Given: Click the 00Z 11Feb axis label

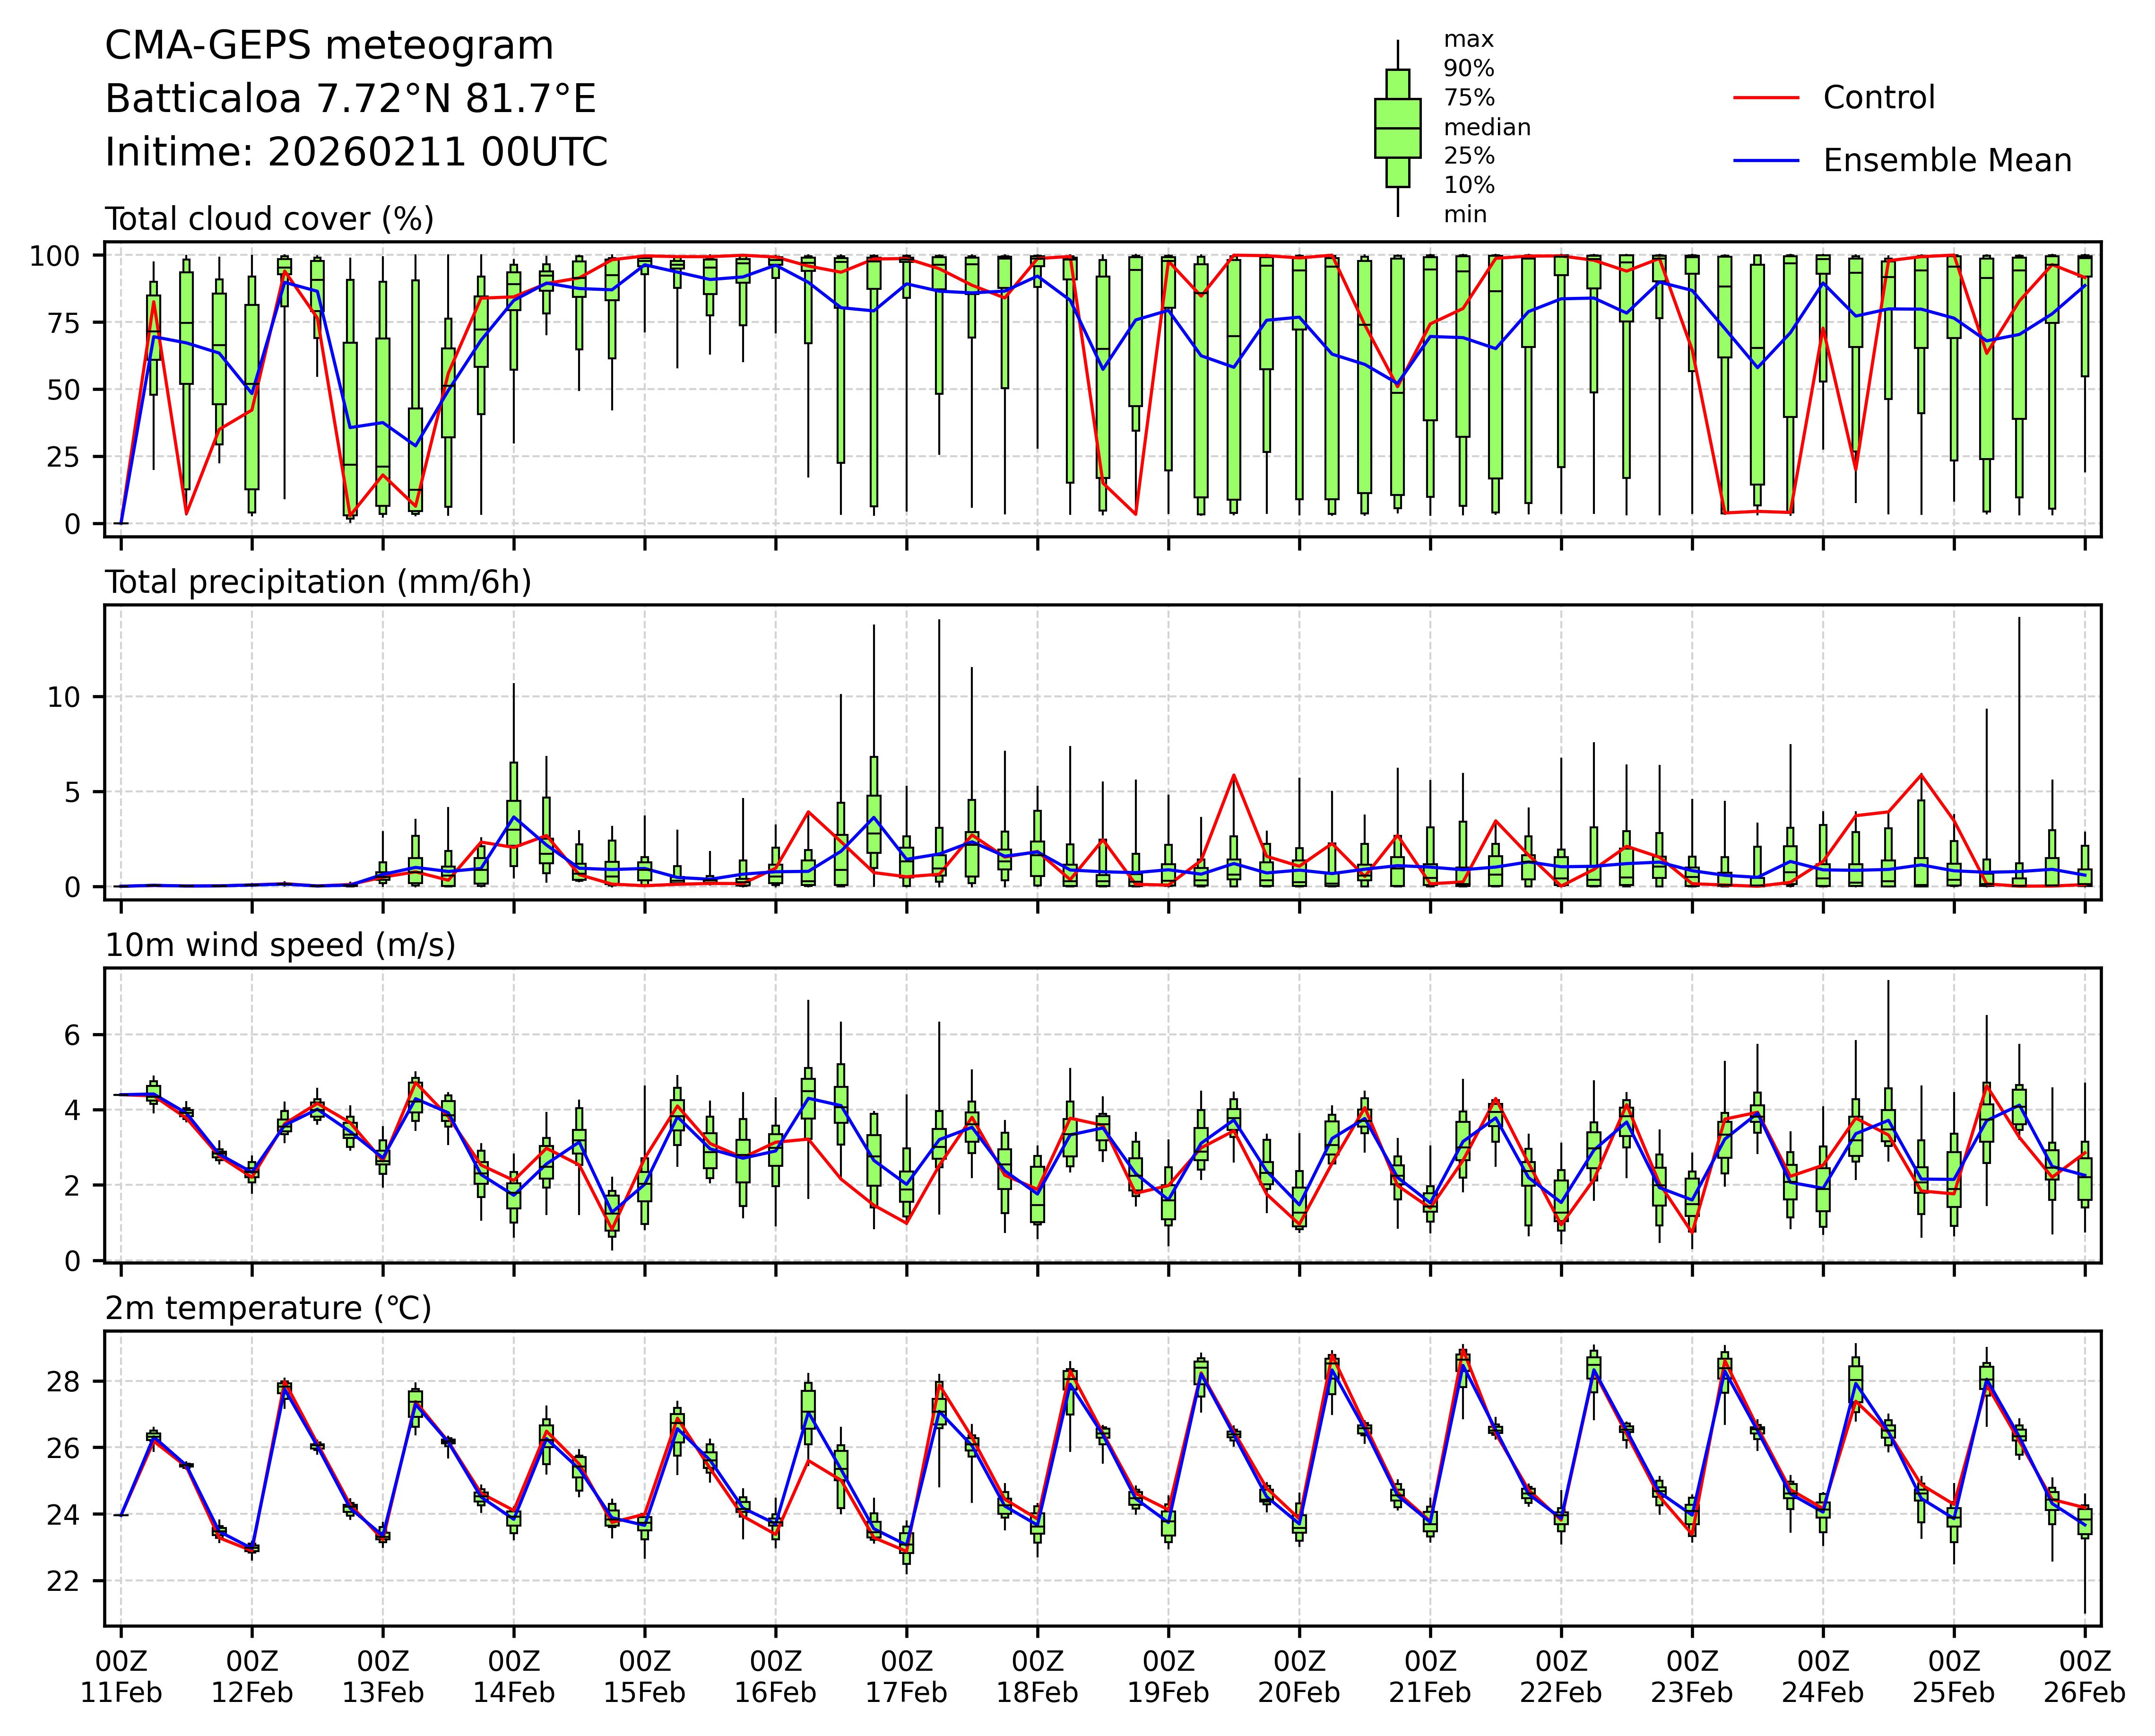Looking at the screenshot, I should [x=121, y=1677].
